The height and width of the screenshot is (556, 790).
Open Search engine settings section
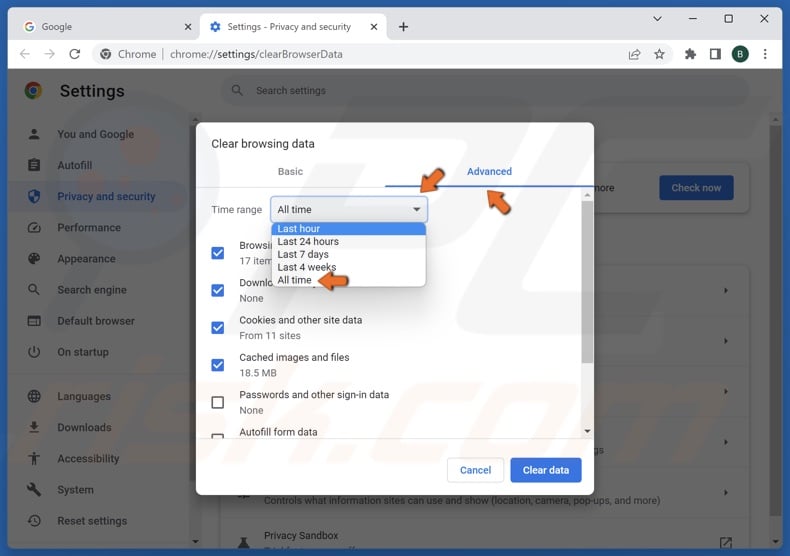coord(92,290)
